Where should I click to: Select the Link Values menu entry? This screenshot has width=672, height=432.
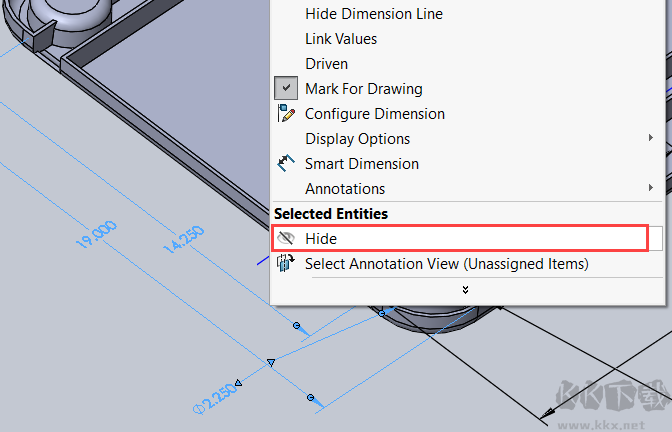341,39
